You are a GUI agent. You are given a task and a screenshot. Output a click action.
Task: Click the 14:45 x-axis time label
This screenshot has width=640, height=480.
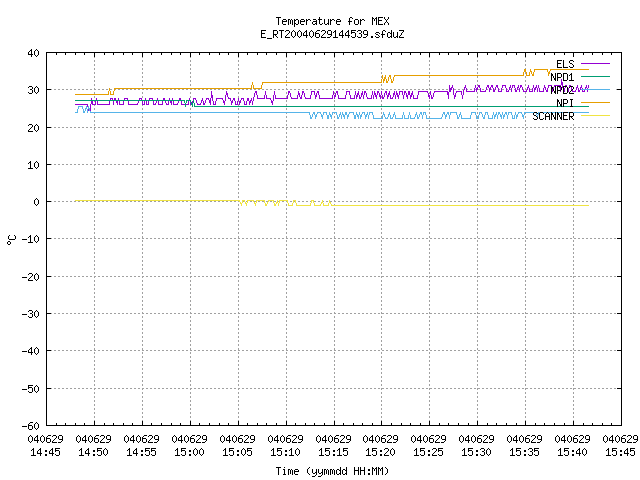click(46, 452)
